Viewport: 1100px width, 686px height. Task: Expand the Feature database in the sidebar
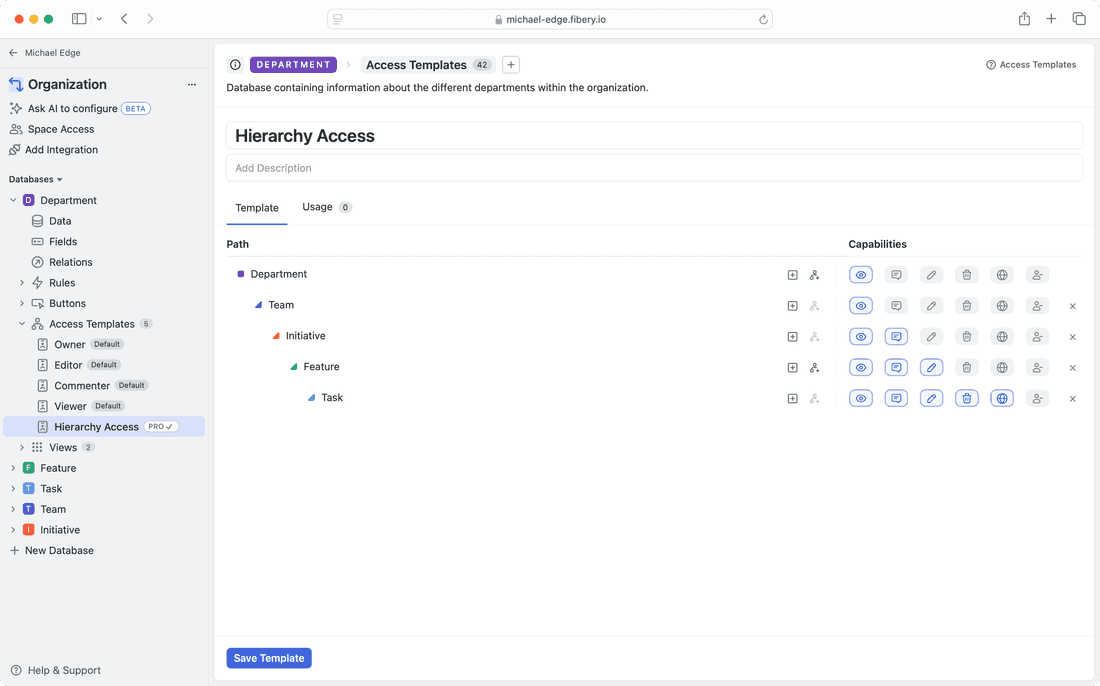(13, 467)
